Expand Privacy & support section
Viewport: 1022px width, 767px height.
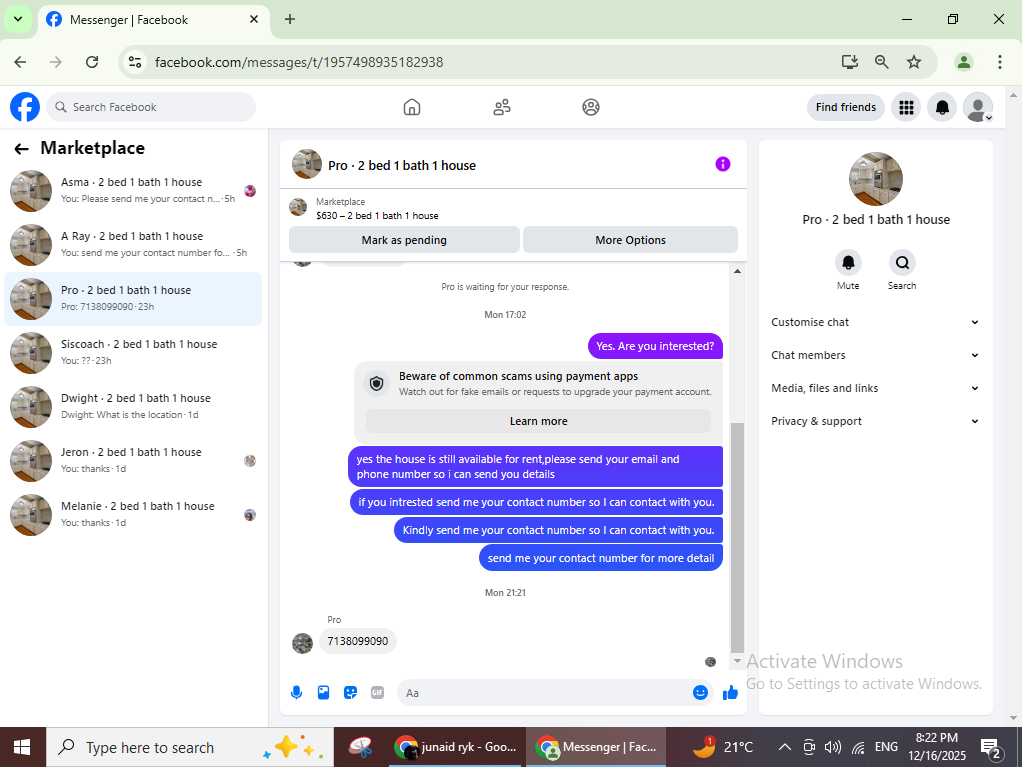point(875,421)
